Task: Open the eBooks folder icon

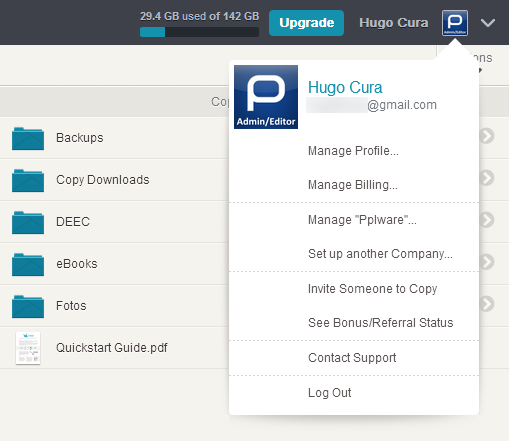Action: pos(28,265)
